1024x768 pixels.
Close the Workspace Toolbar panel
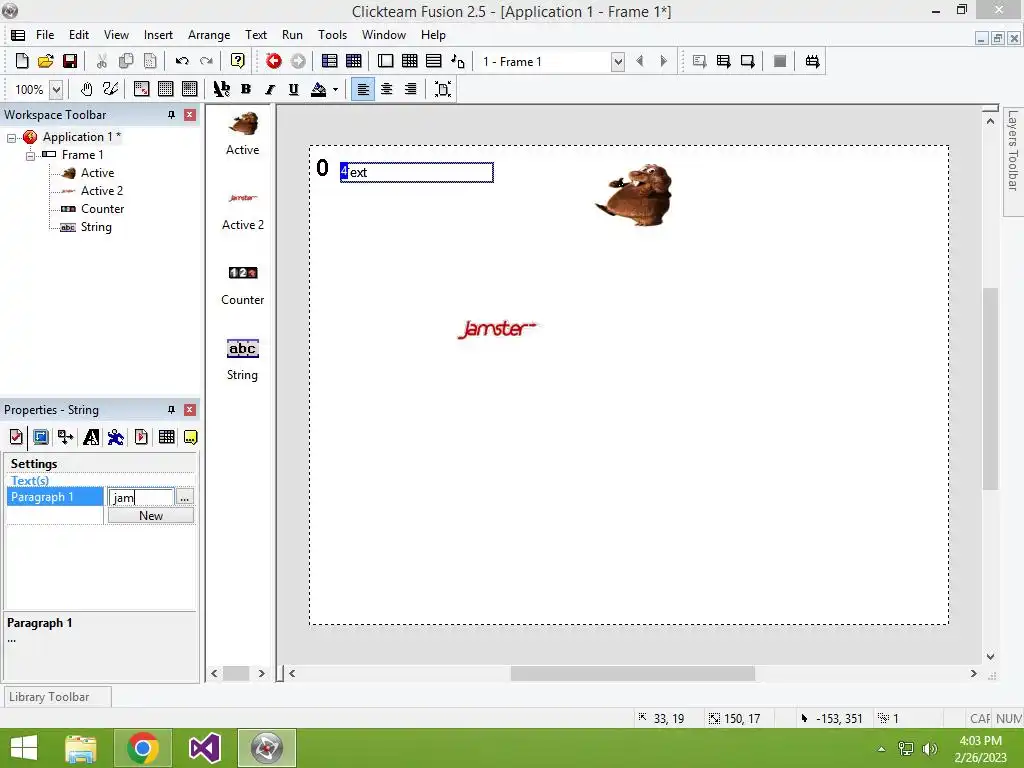[x=189, y=115]
